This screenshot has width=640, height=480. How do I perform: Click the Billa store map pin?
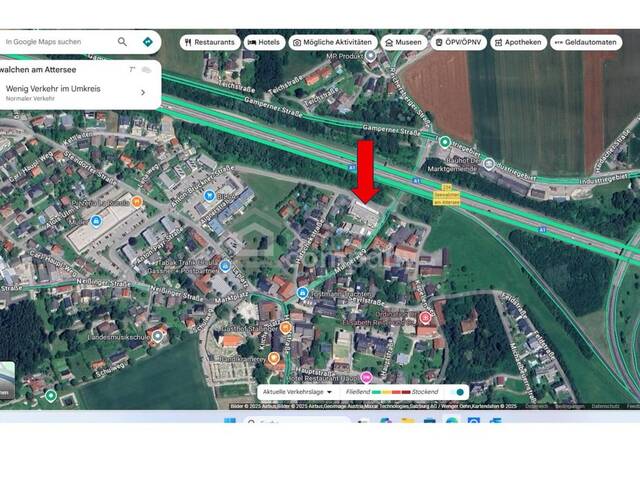tap(209, 196)
